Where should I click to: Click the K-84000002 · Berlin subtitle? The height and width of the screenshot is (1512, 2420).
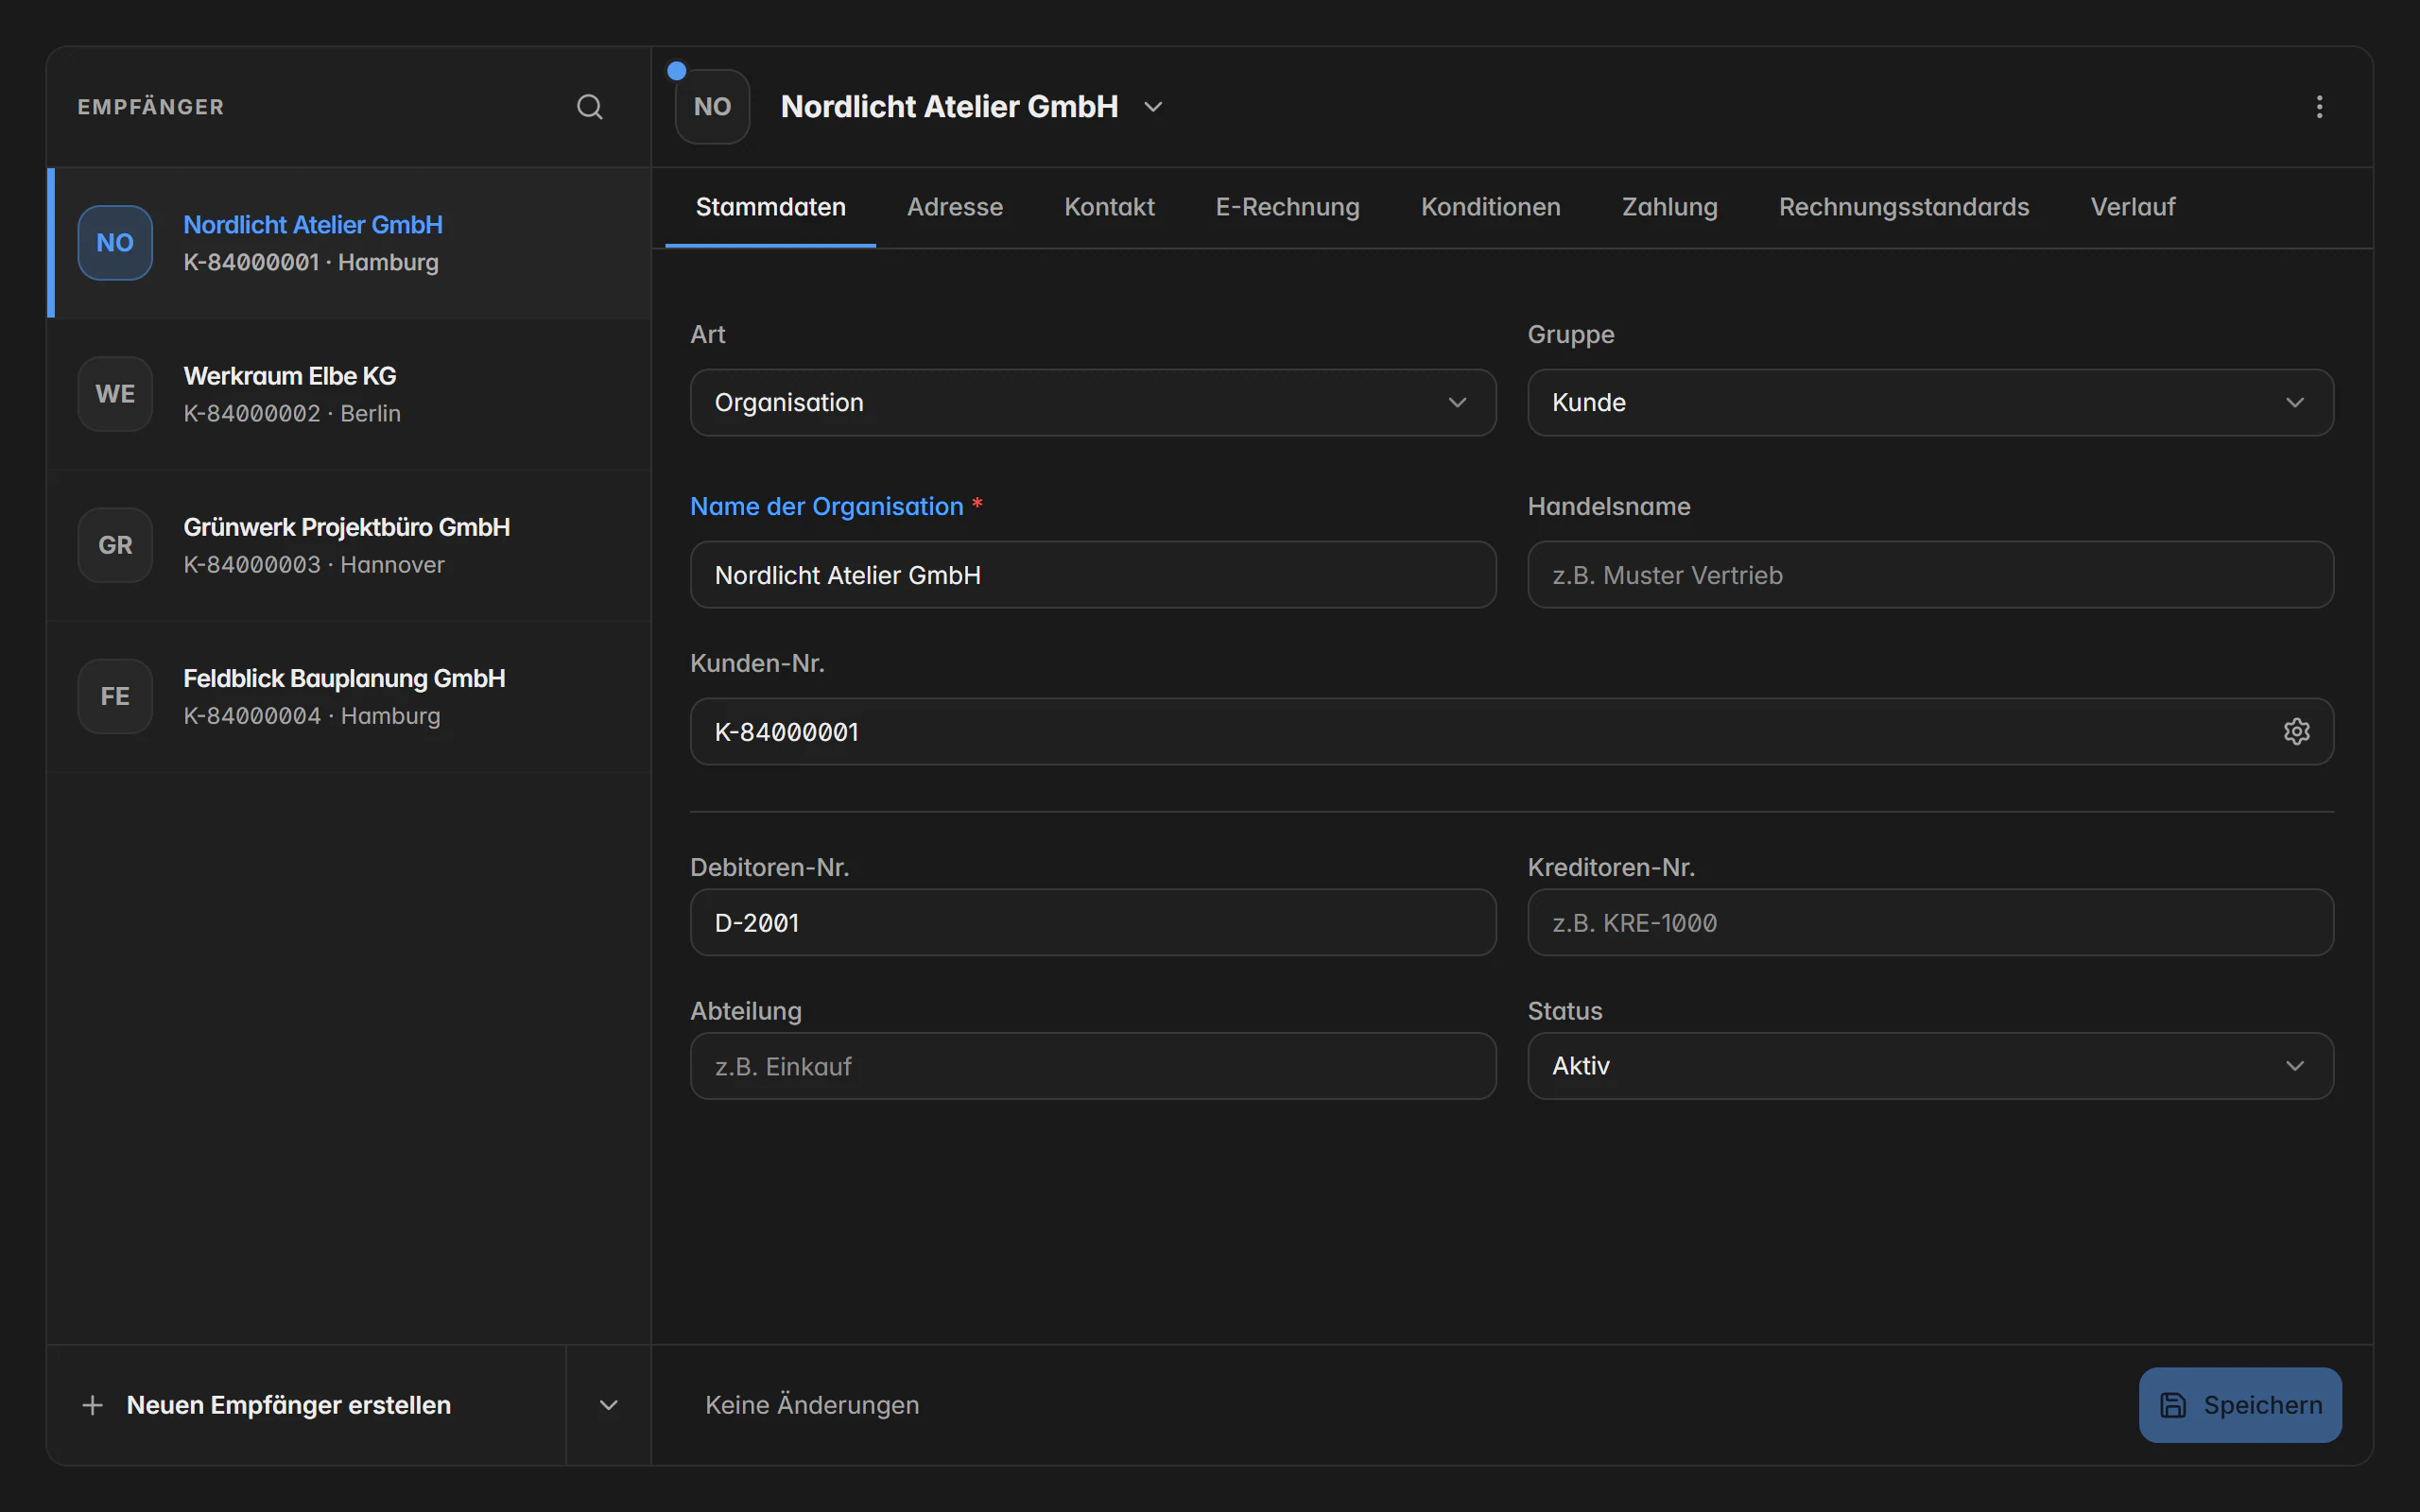click(x=292, y=414)
